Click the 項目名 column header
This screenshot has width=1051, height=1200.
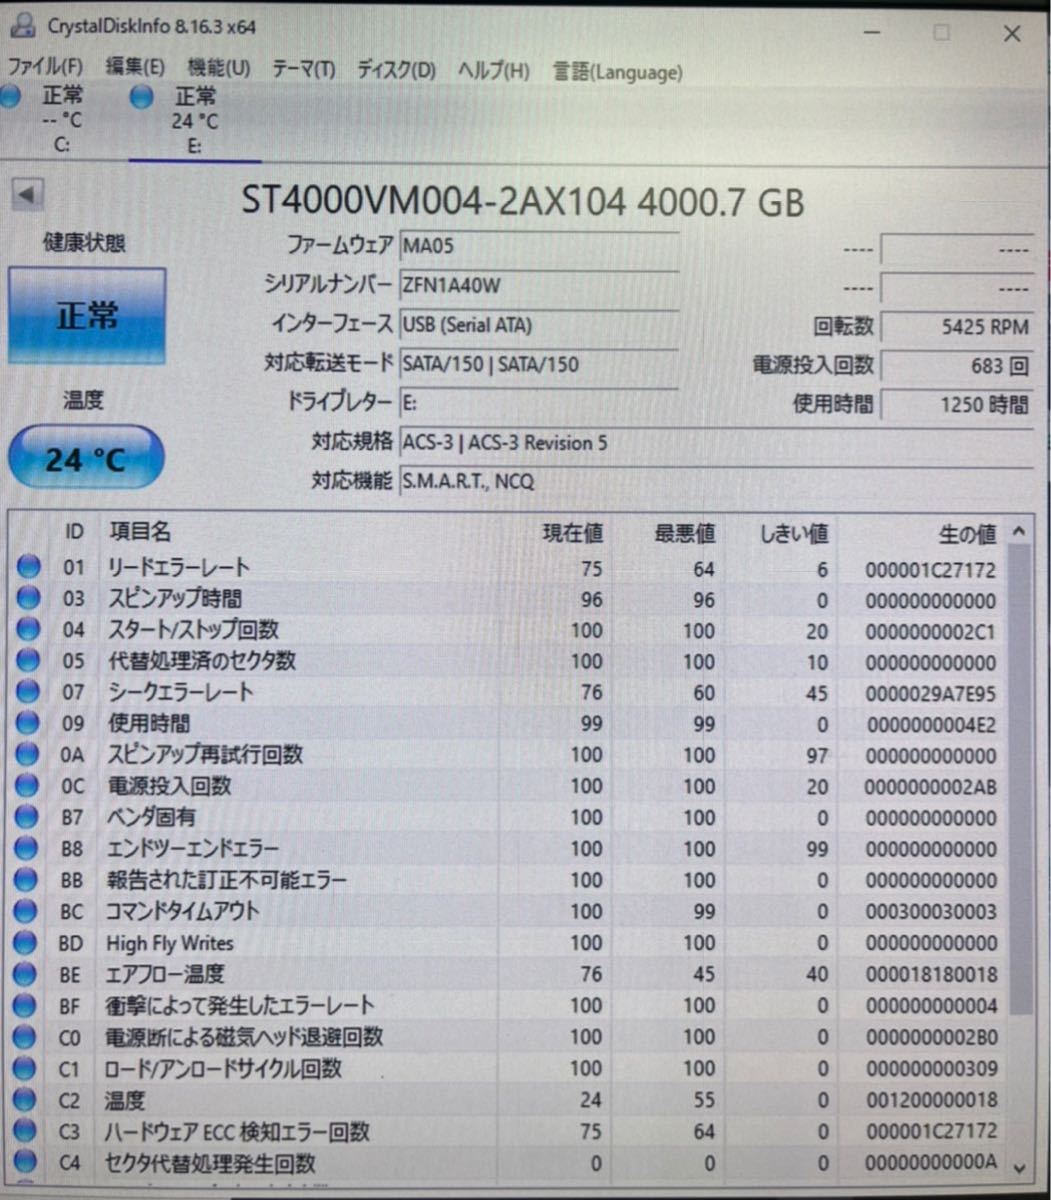click(141, 533)
